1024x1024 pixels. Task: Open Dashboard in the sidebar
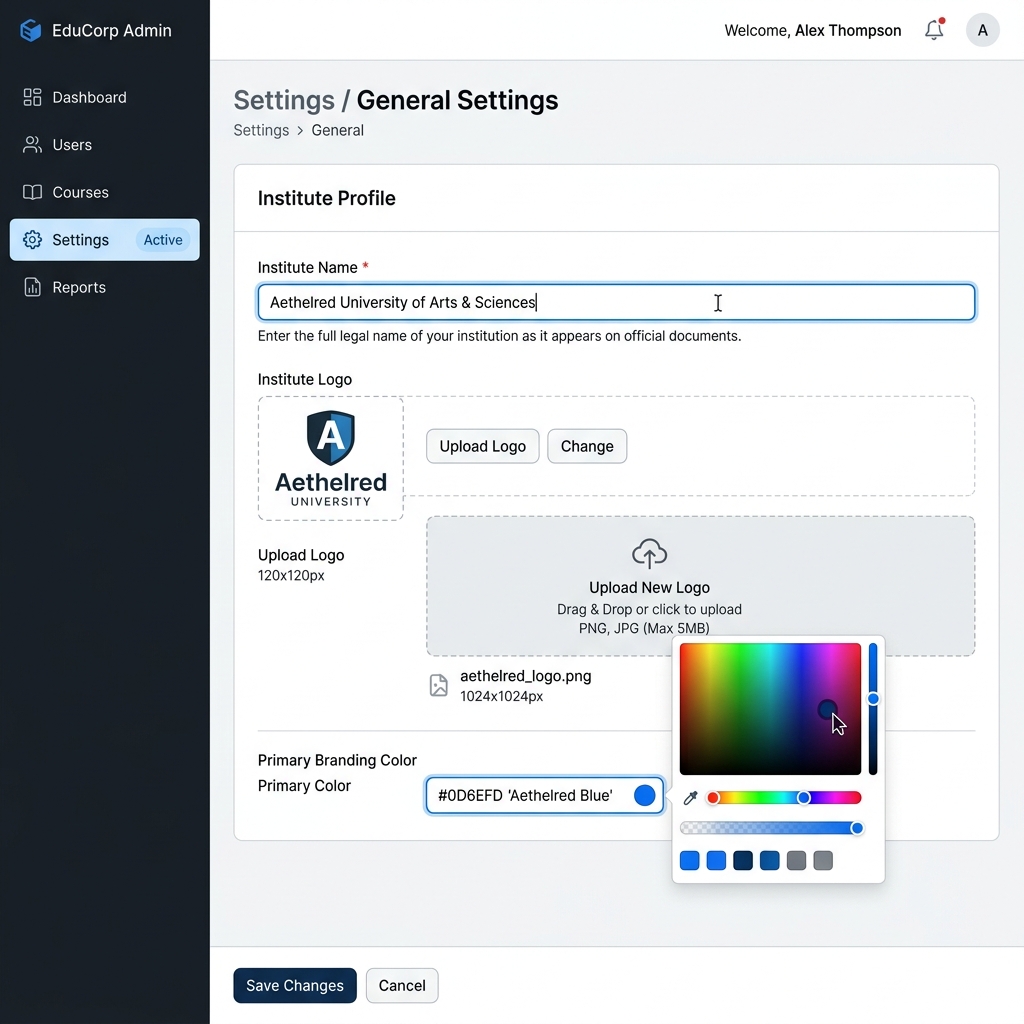click(104, 97)
